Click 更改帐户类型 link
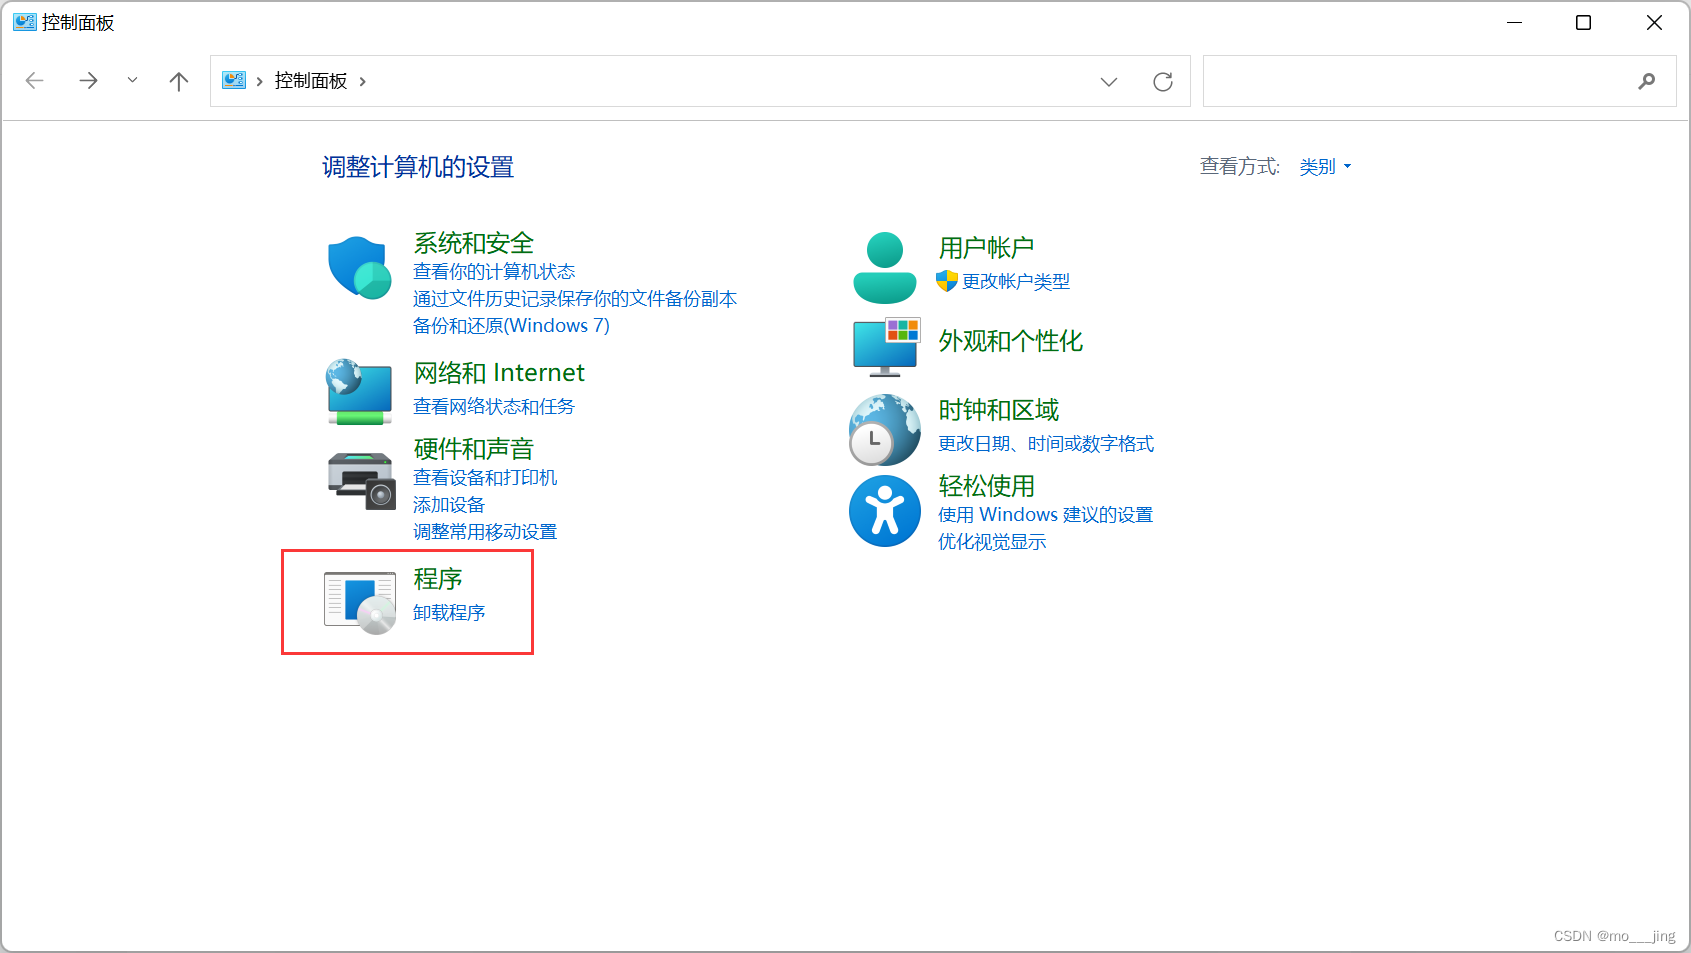 [1016, 281]
